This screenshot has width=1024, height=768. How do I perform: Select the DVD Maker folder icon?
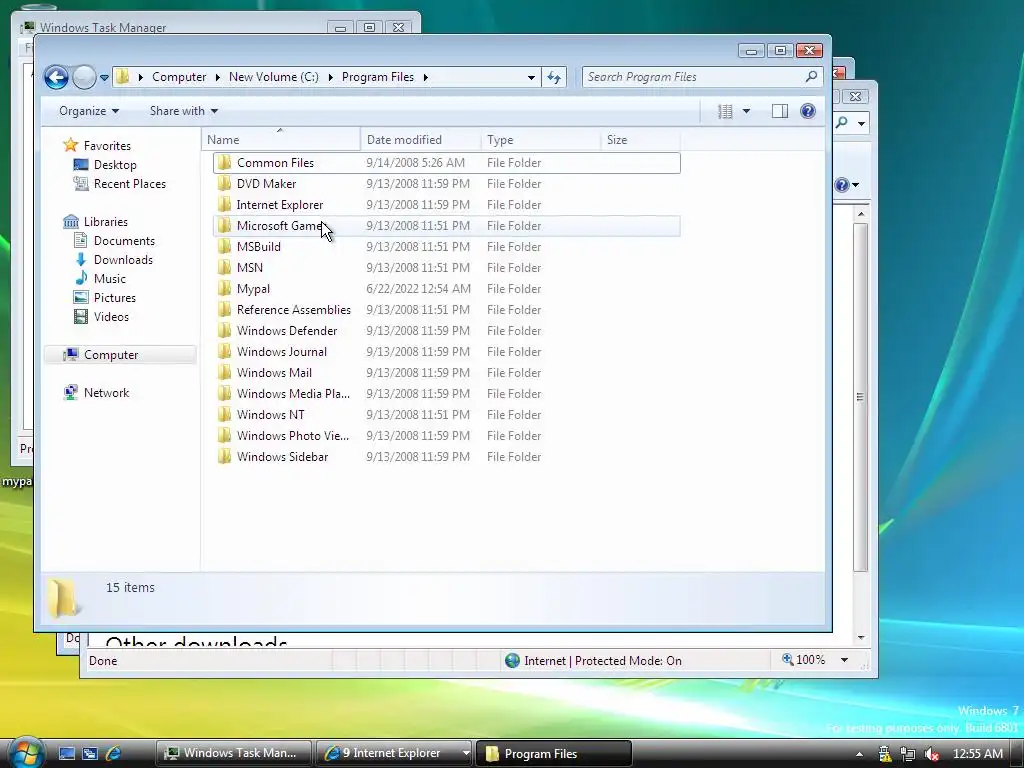click(x=224, y=184)
